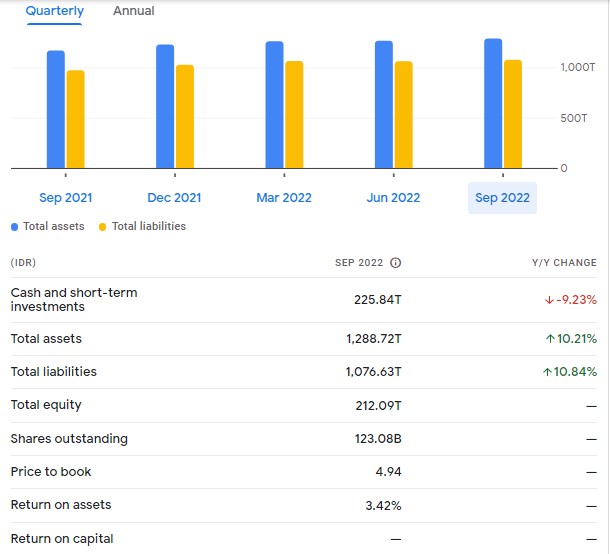The height and width of the screenshot is (554, 610).
Task: Click the Dec 2021 blue total assets bar
Action: pyautogui.click(x=165, y=106)
